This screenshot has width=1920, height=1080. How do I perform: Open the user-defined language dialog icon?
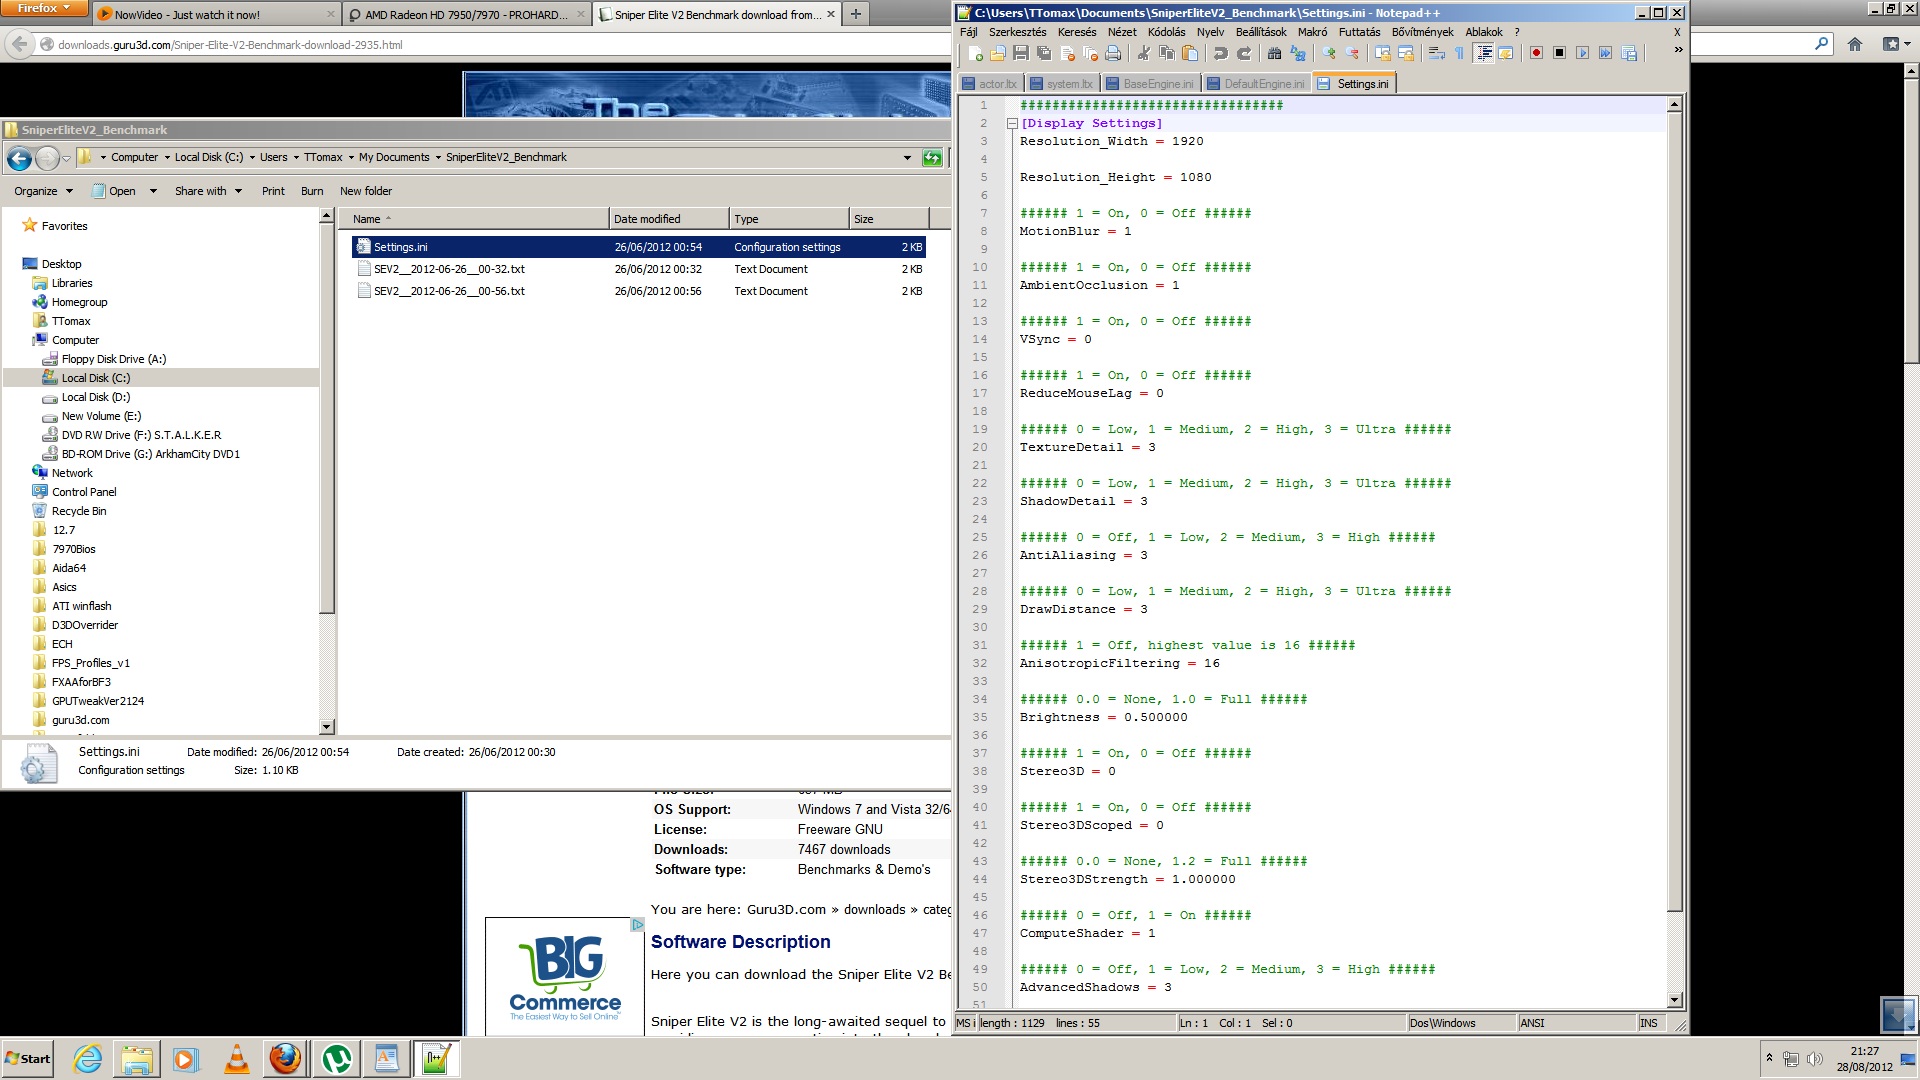[x=1506, y=53]
